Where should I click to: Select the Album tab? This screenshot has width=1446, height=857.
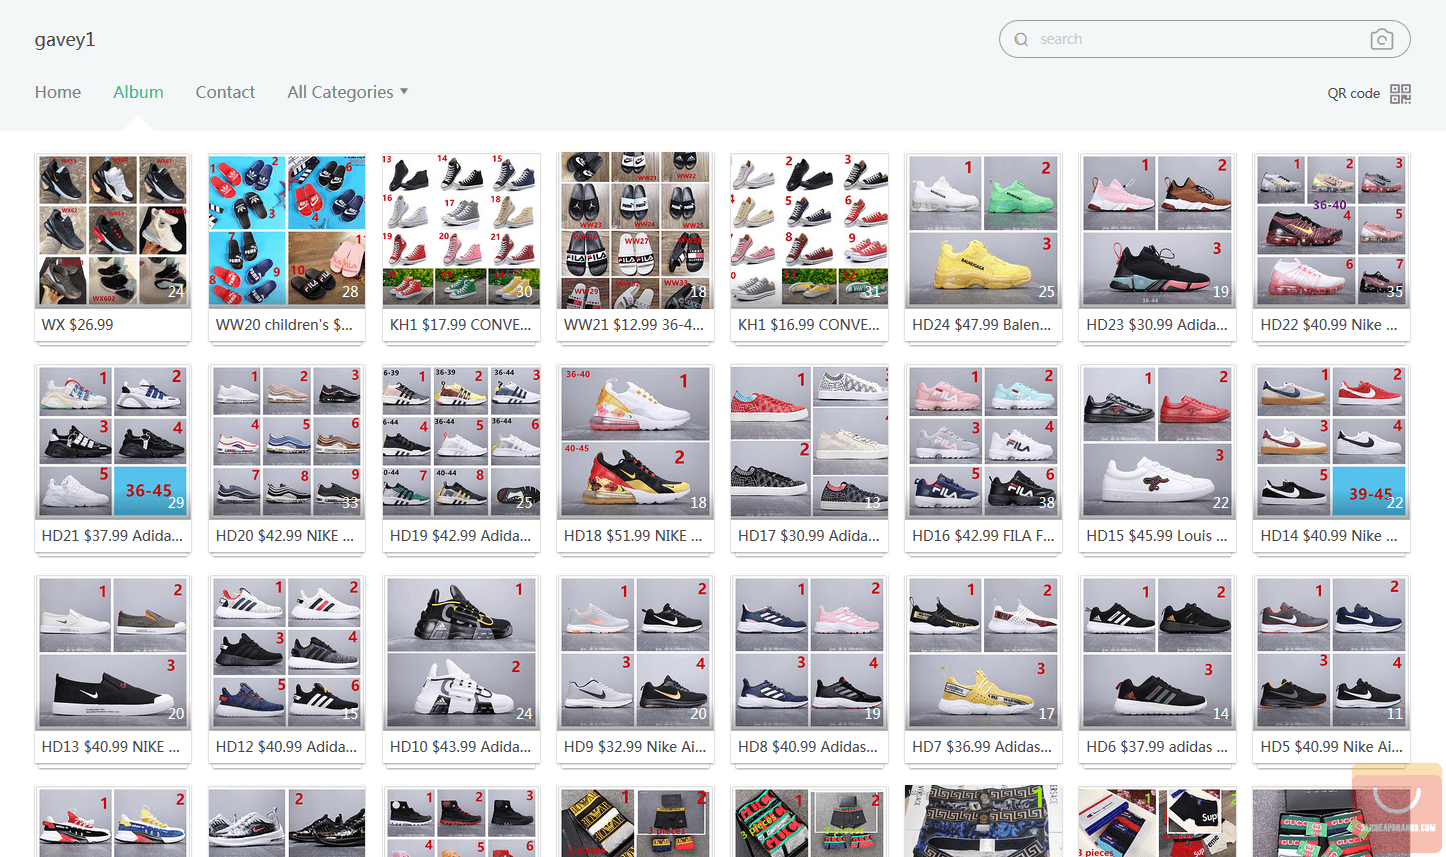(x=138, y=92)
